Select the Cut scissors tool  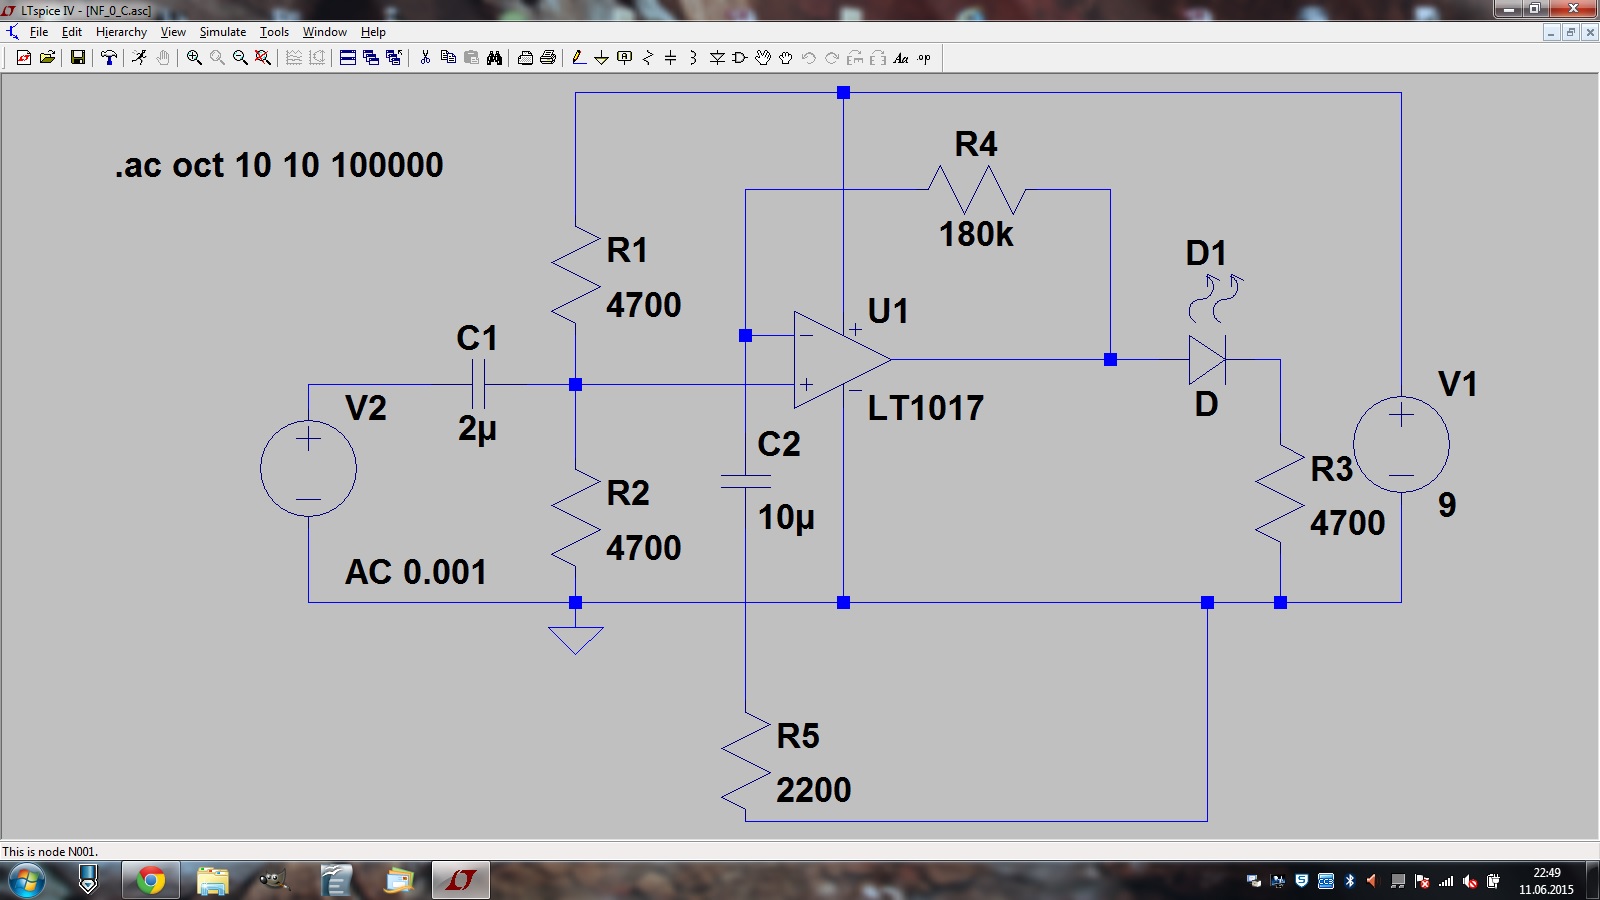[x=425, y=58]
